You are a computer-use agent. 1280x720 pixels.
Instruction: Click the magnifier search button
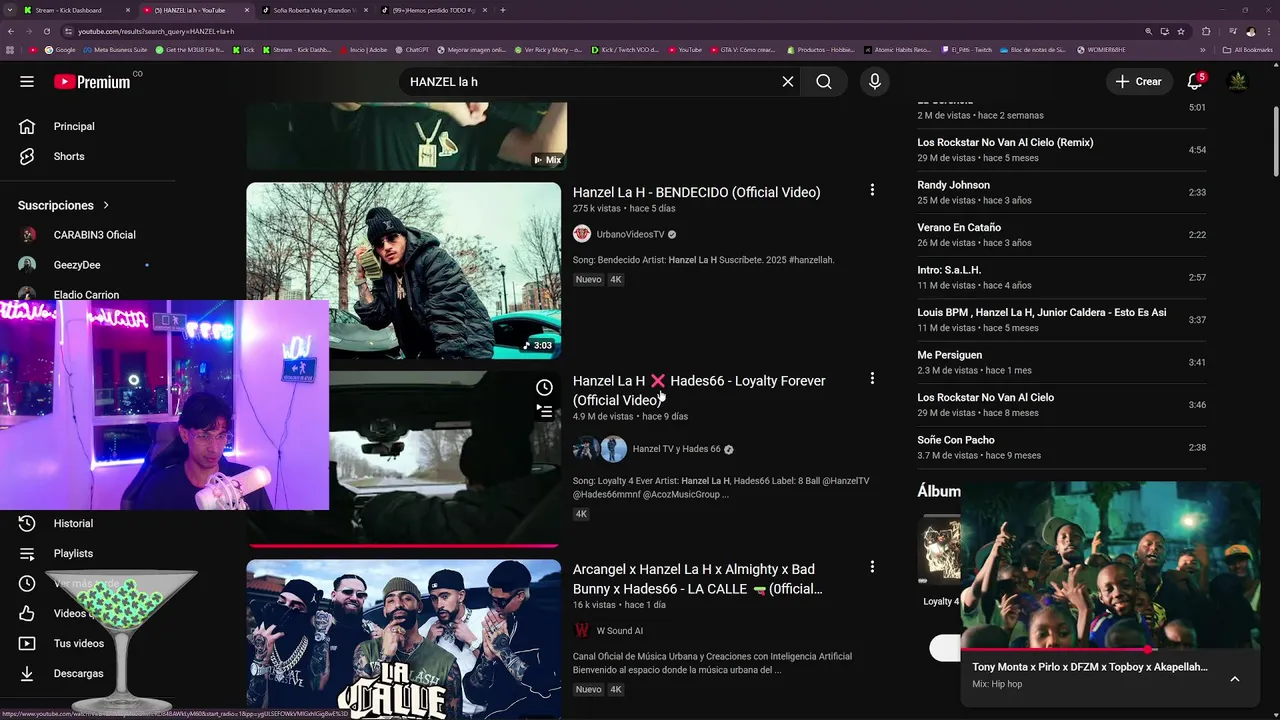click(824, 82)
